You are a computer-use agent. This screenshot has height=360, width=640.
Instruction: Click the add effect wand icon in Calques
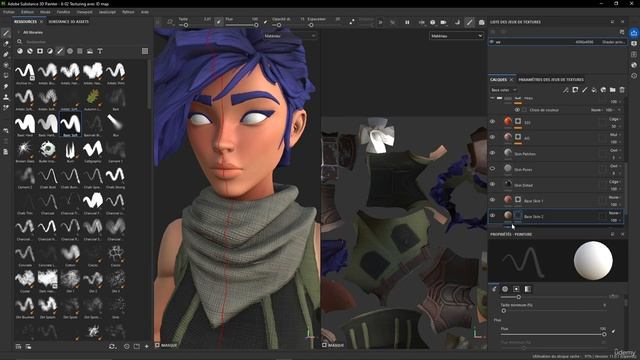click(566, 90)
